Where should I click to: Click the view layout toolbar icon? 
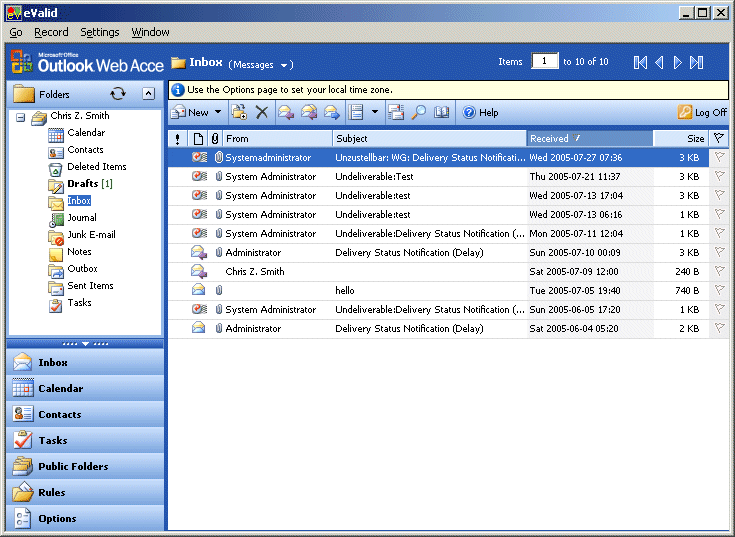[x=356, y=112]
